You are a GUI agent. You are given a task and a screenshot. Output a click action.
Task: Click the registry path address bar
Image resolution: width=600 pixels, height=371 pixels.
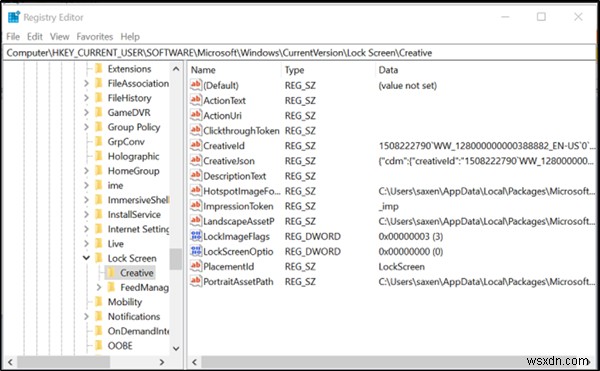[300, 53]
